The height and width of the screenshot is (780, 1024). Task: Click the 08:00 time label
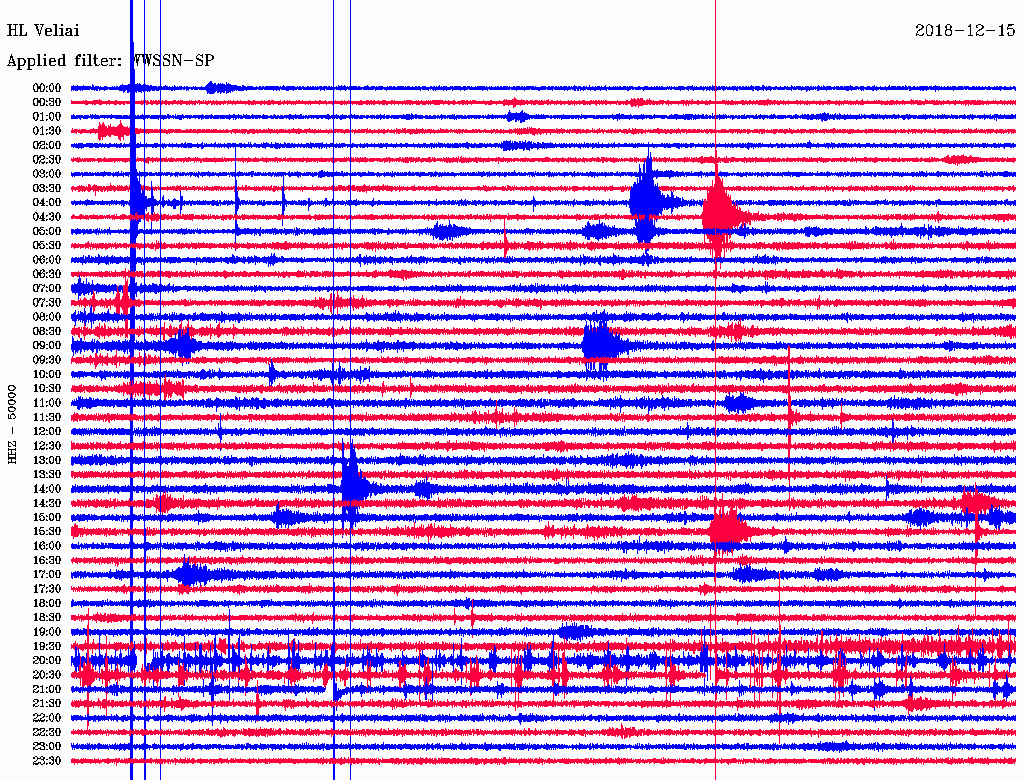(47, 317)
